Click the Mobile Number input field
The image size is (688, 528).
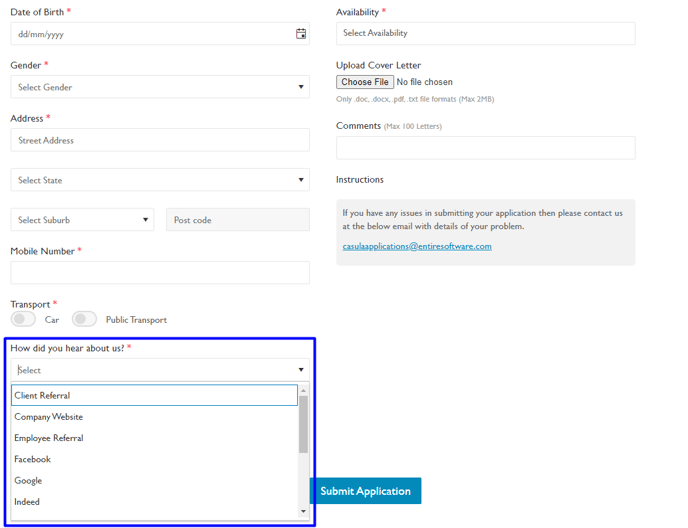(160, 273)
